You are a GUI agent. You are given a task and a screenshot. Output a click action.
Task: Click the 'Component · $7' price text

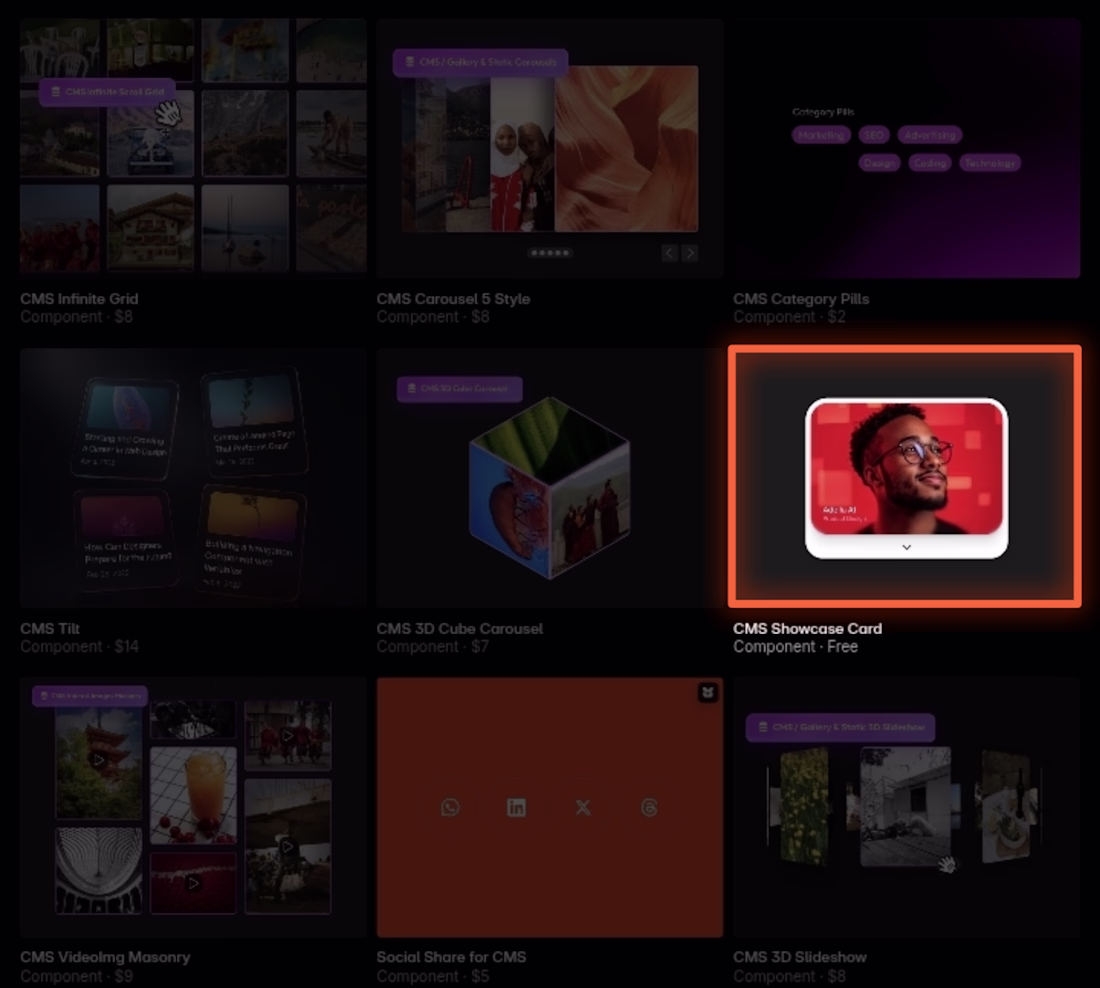pos(432,647)
